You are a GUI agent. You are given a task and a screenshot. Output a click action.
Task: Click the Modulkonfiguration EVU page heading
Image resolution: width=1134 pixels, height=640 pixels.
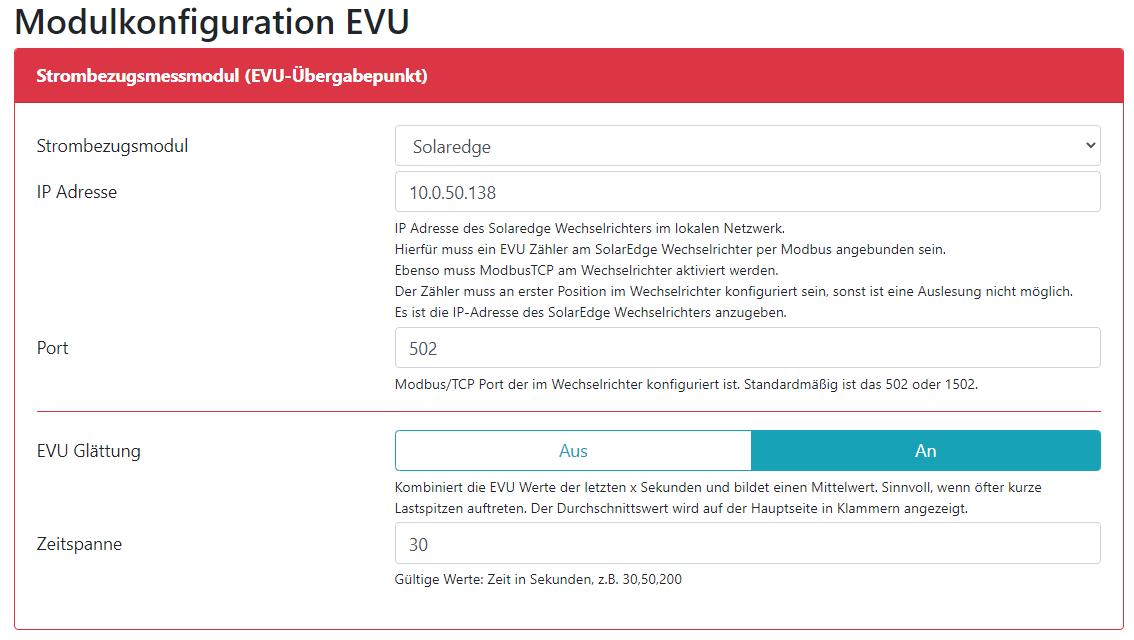[x=212, y=22]
